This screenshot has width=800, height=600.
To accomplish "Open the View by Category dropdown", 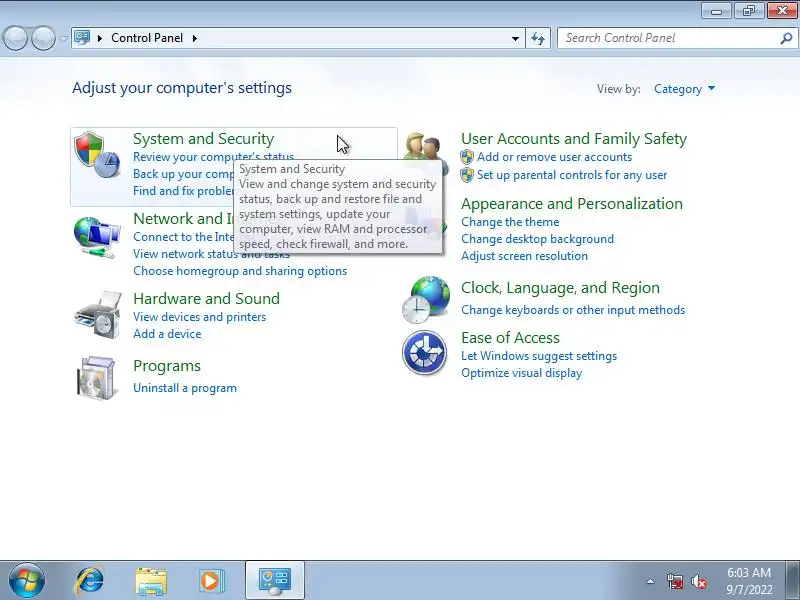I will pyautogui.click(x=684, y=89).
